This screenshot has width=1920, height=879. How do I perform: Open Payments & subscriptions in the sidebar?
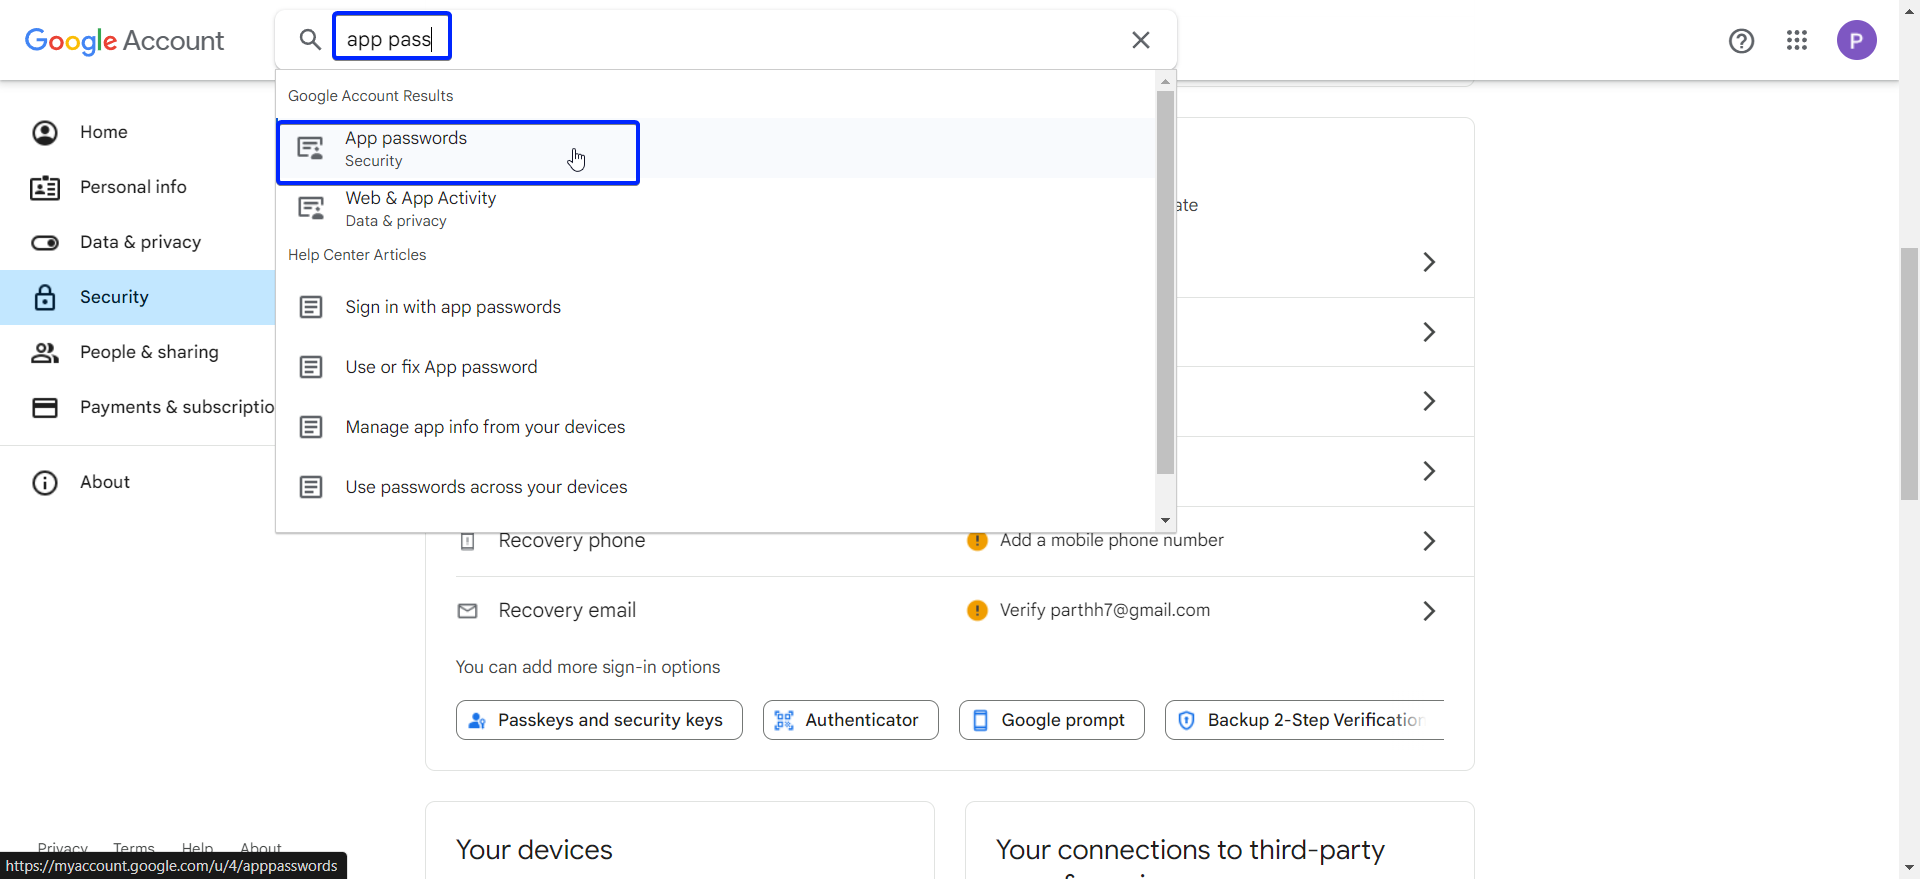[138, 407]
